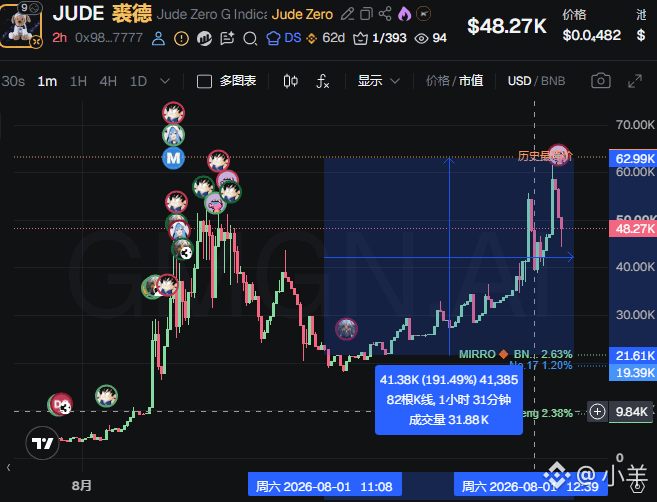Click the 21.61K price axis label
This screenshot has width=657, height=502.
point(634,356)
